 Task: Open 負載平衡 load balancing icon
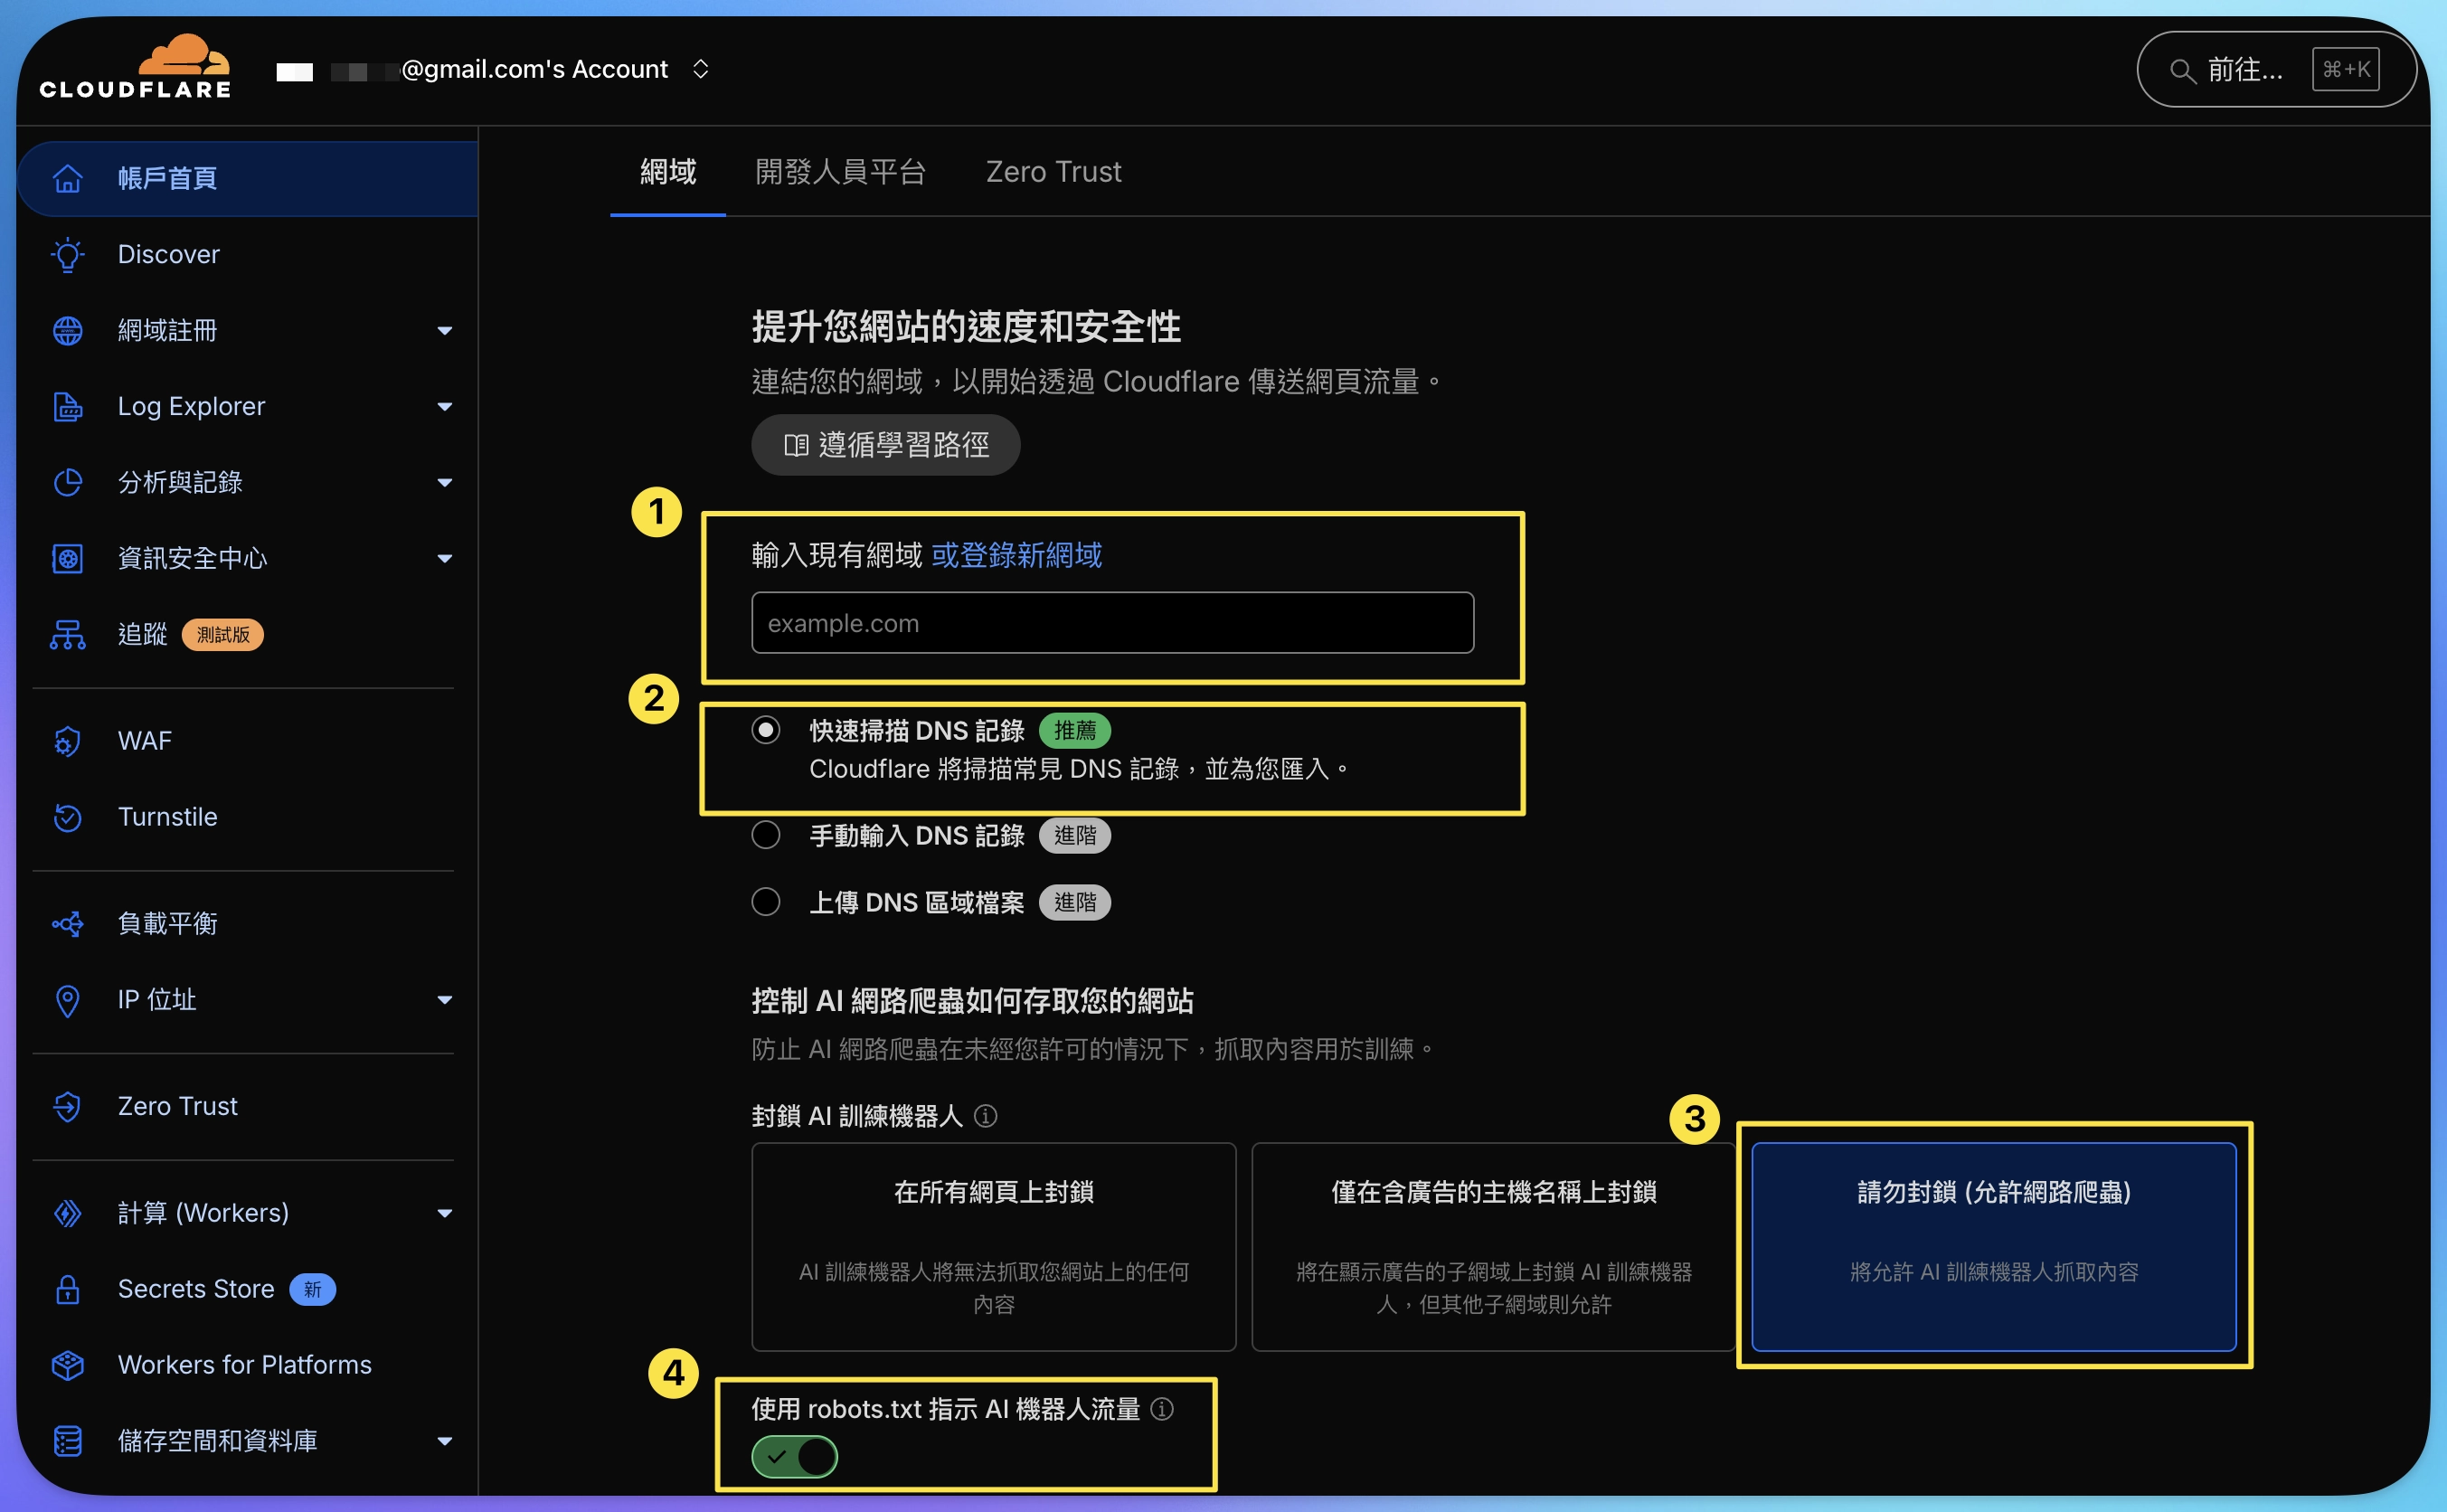[68, 923]
